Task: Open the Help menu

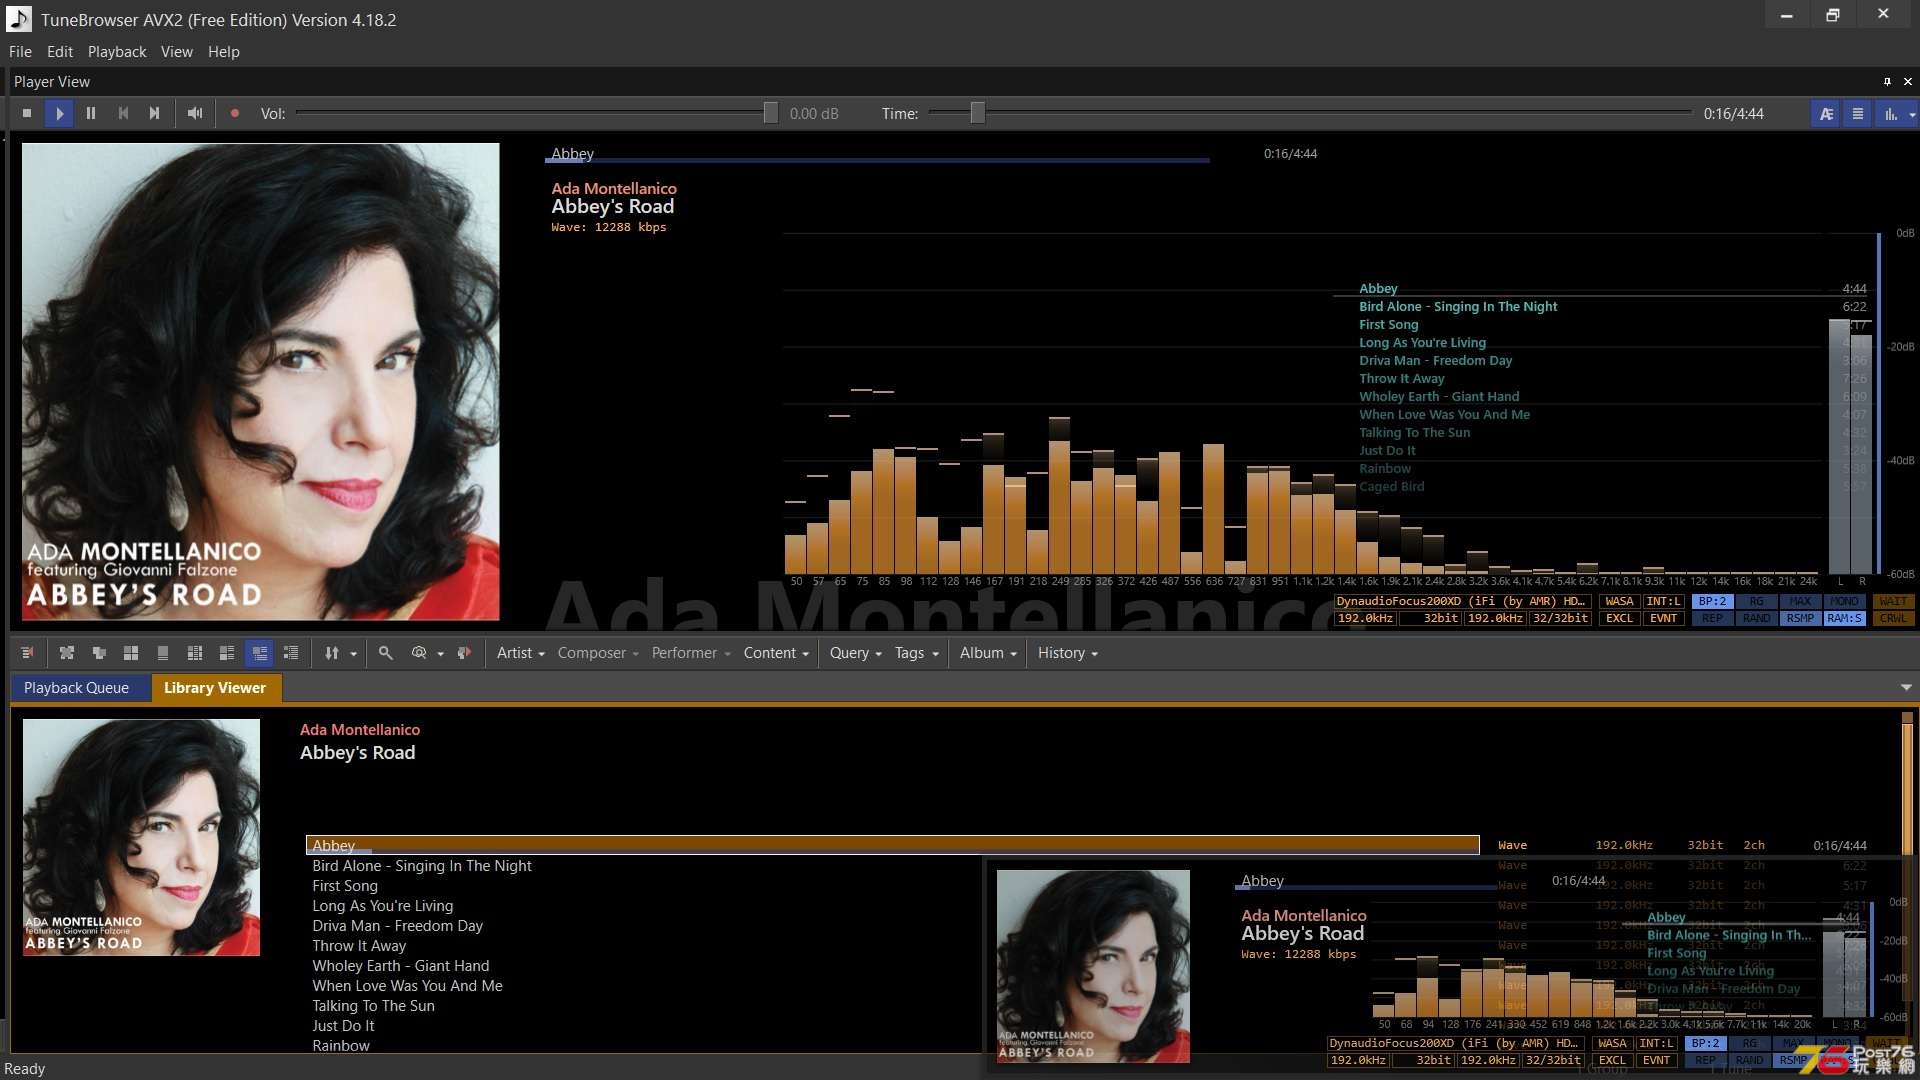Action: pos(224,52)
